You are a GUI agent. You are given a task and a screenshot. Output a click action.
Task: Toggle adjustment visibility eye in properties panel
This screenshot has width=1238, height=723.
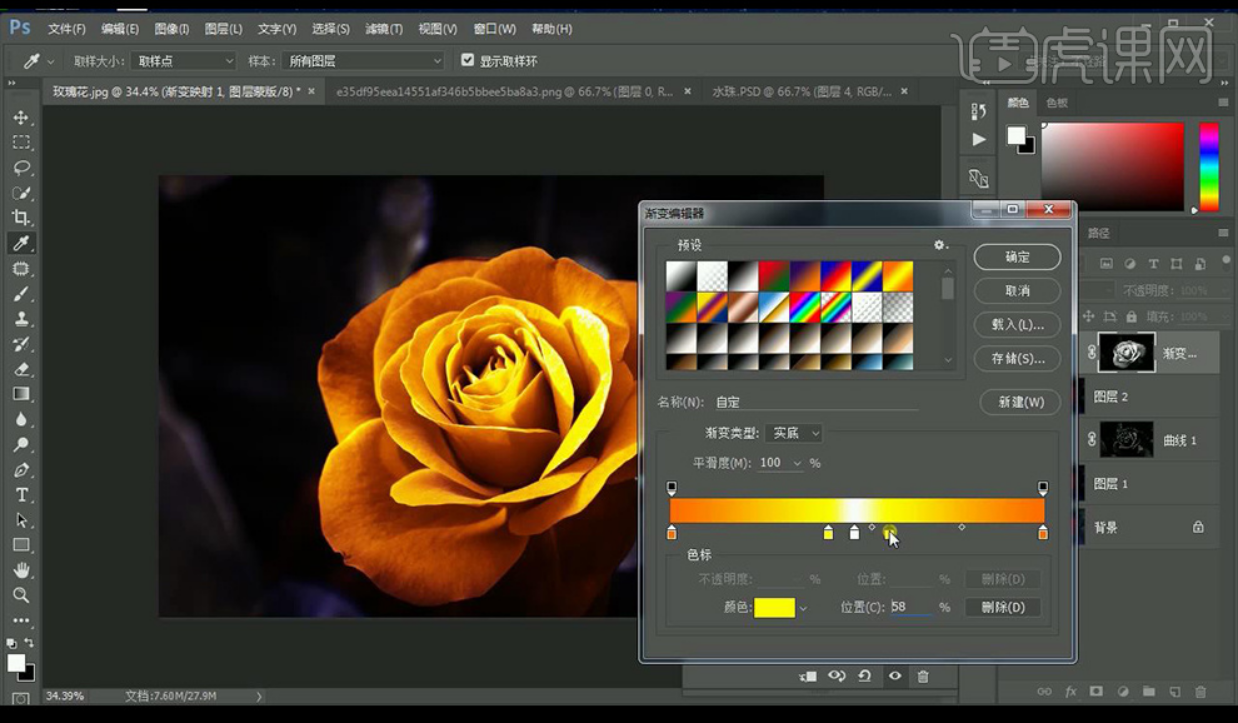tap(895, 677)
